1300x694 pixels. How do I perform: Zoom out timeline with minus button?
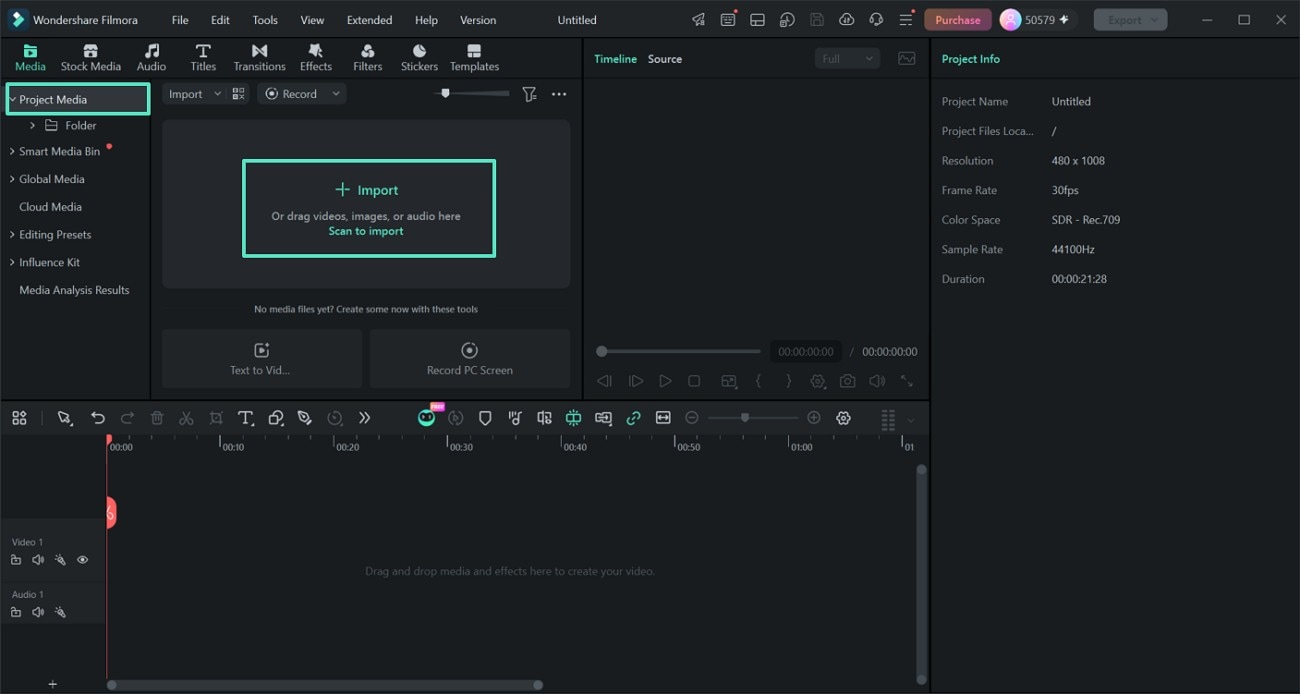pyautogui.click(x=691, y=418)
